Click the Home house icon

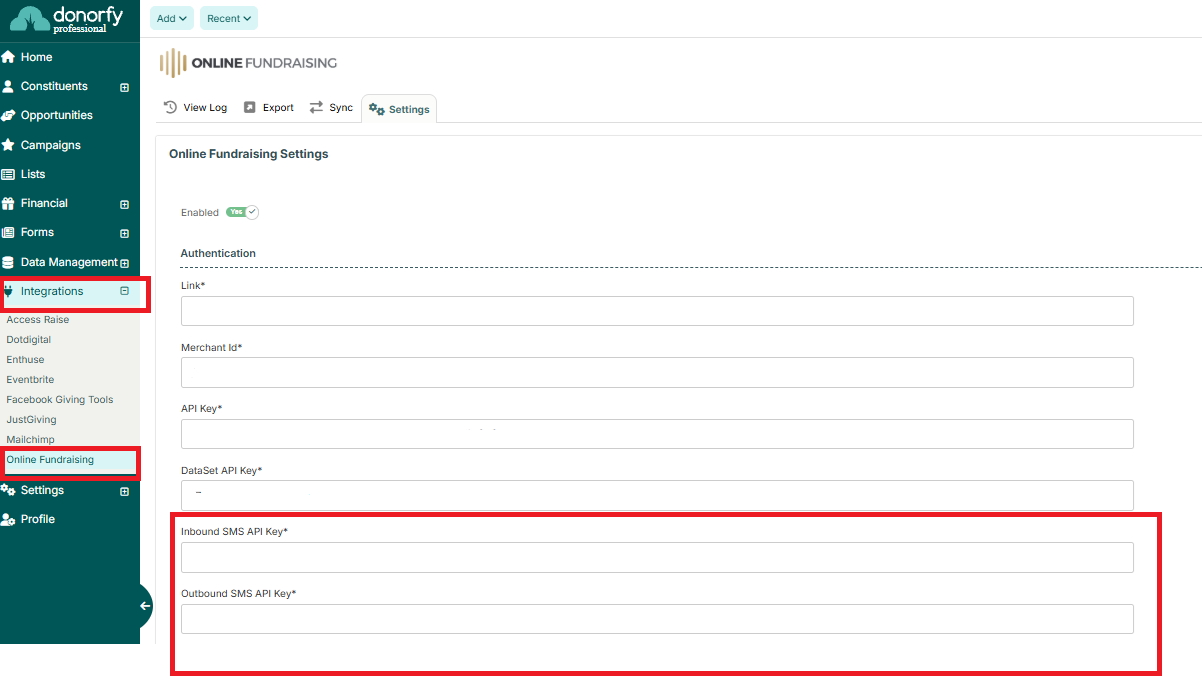[8, 57]
